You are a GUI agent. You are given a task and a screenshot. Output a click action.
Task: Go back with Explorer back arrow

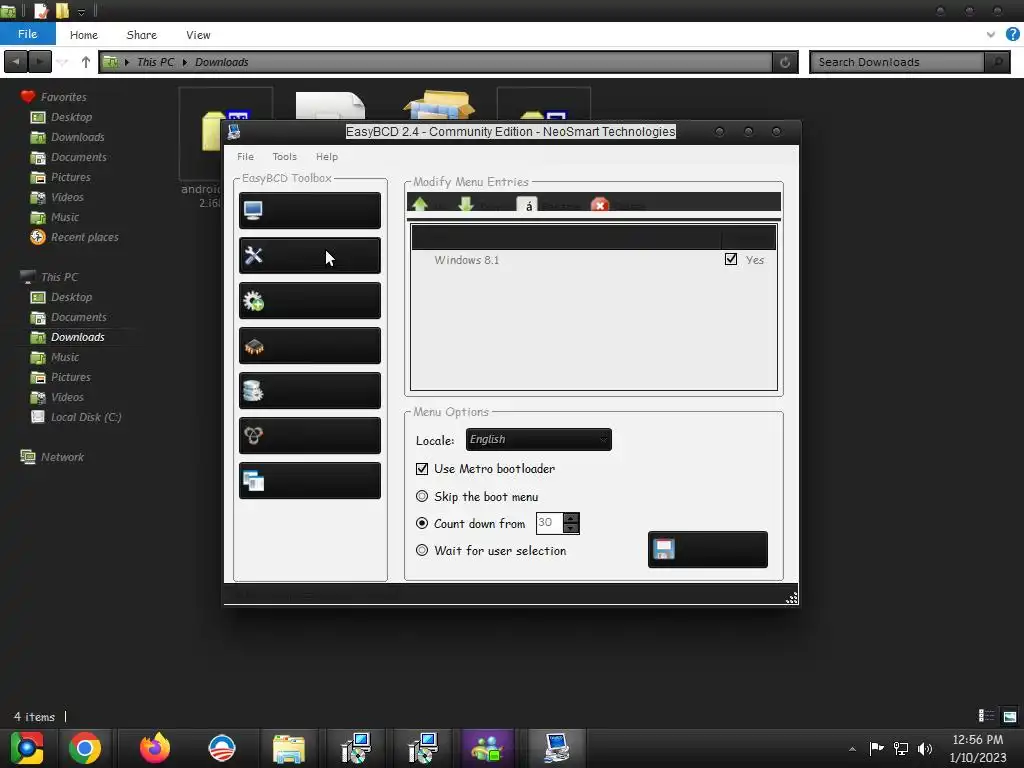coord(16,62)
